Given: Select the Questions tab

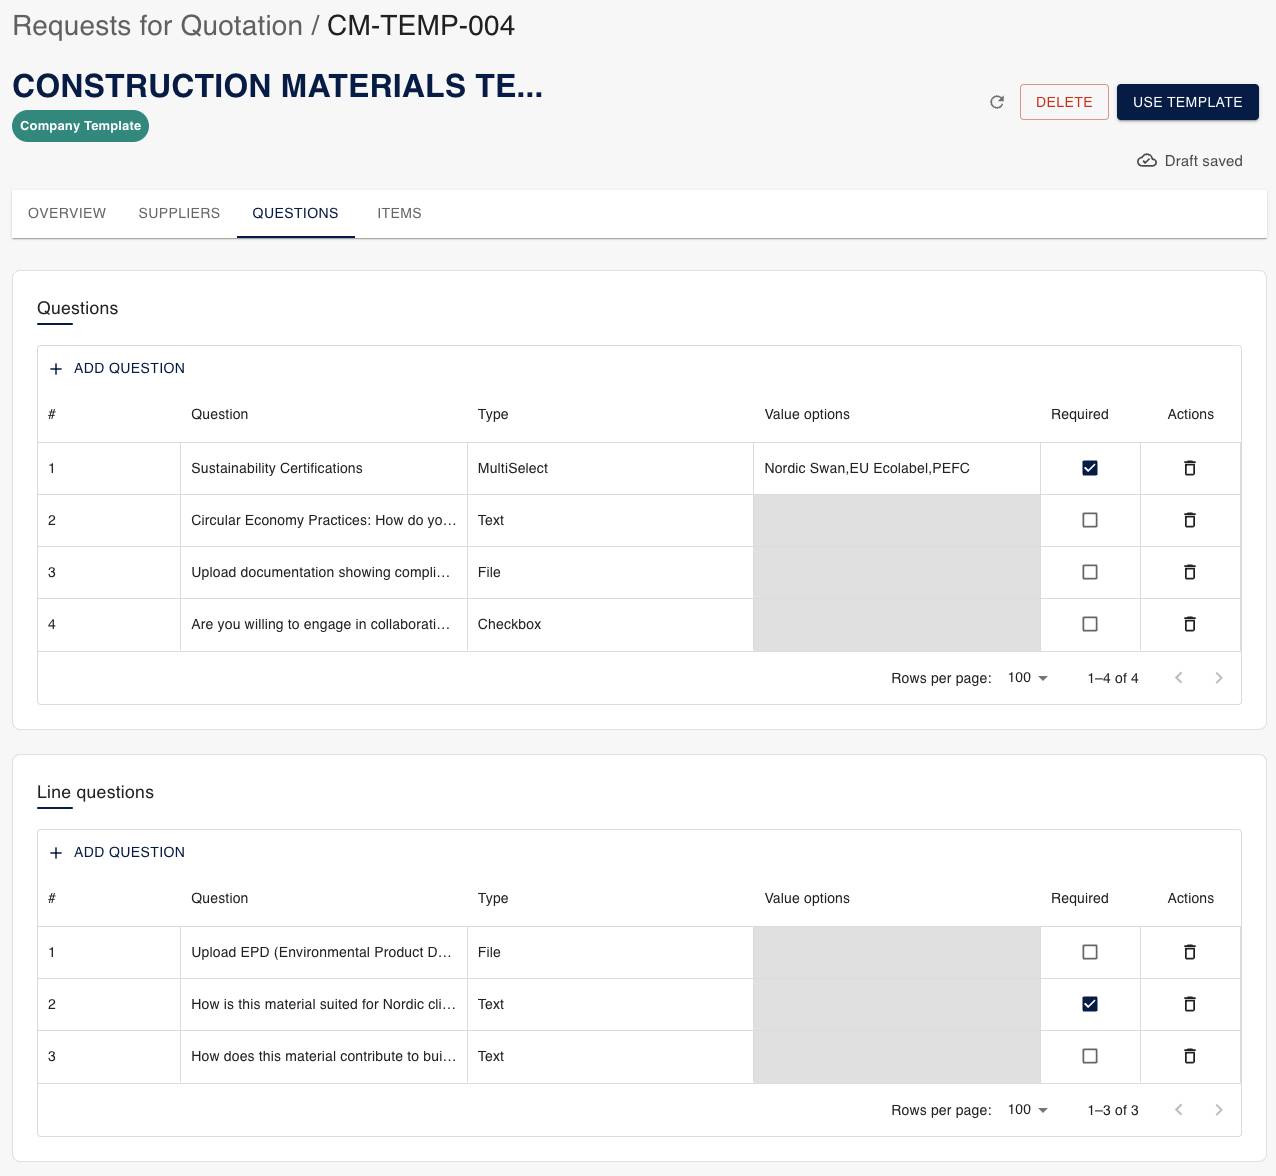Looking at the screenshot, I should pyautogui.click(x=295, y=213).
